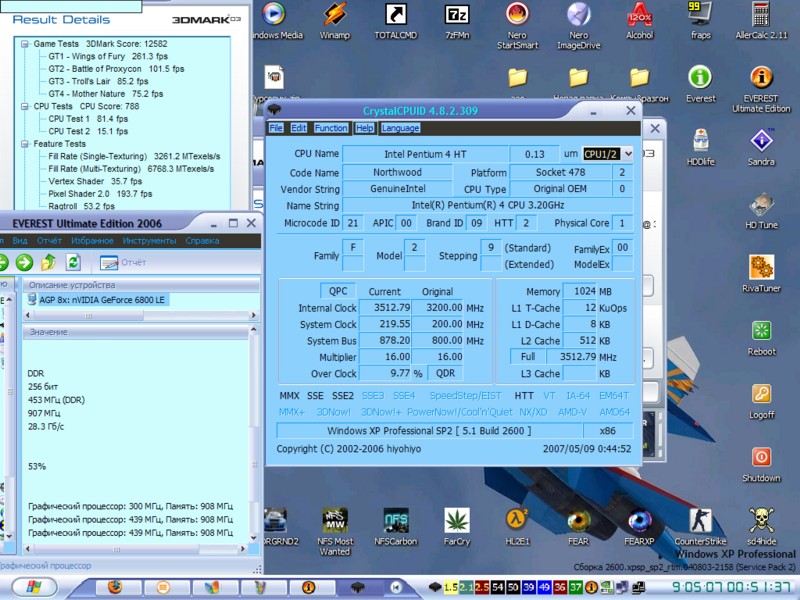Viewport: 800px width, 600px height.
Task: Click the Описание устройства column header
Action: click(141, 285)
